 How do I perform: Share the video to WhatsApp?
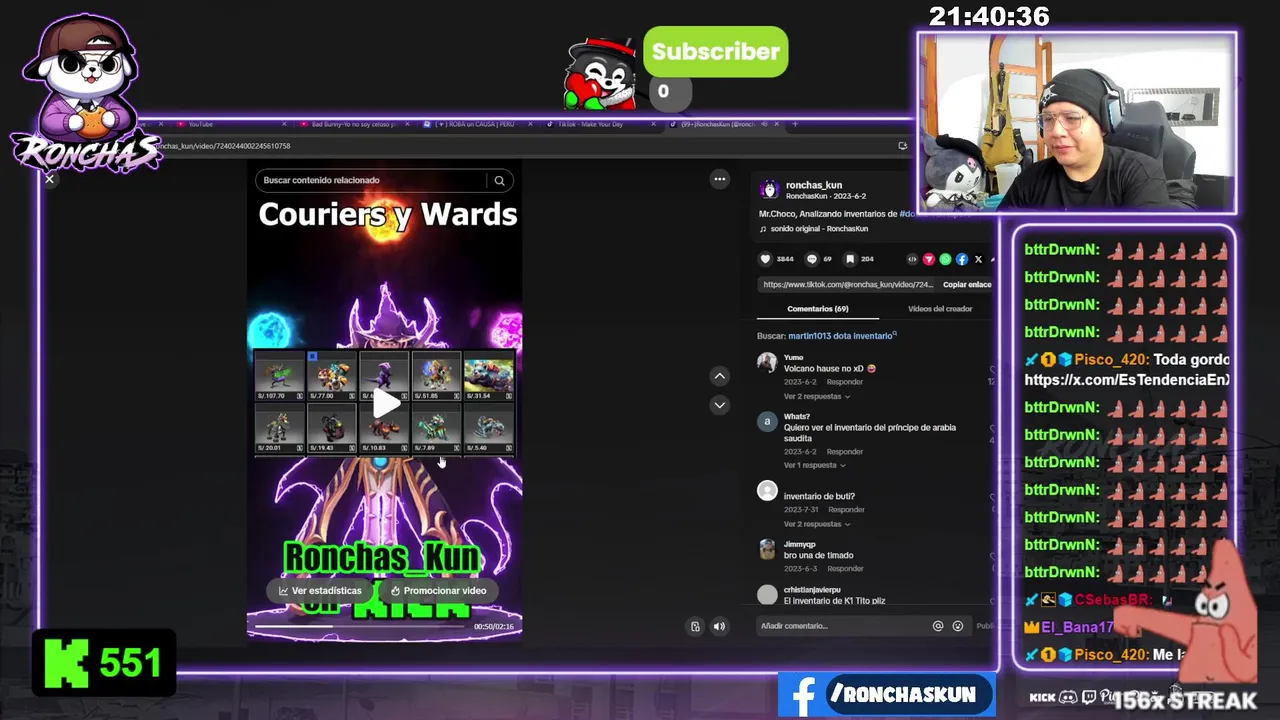945,259
